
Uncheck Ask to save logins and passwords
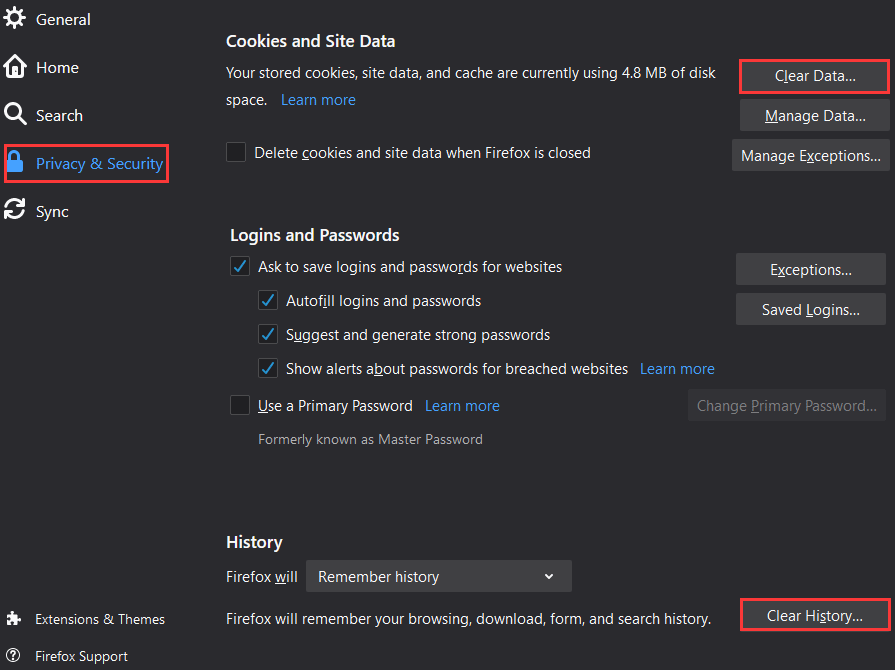click(240, 266)
